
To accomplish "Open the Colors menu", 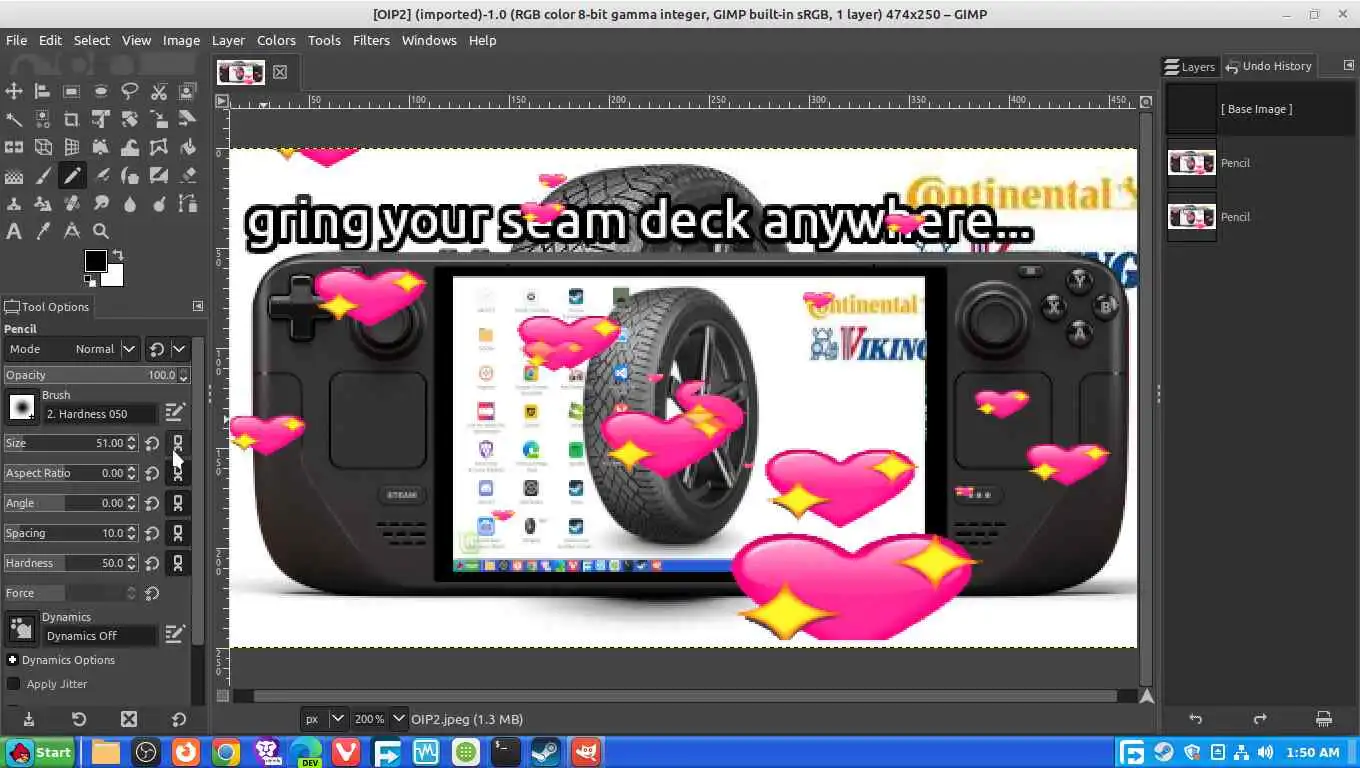I will point(276,40).
